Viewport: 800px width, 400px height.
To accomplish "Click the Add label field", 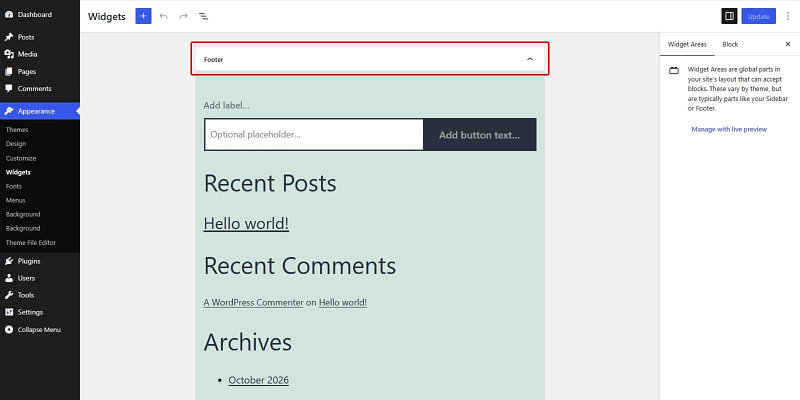I will [x=227, y=106].
